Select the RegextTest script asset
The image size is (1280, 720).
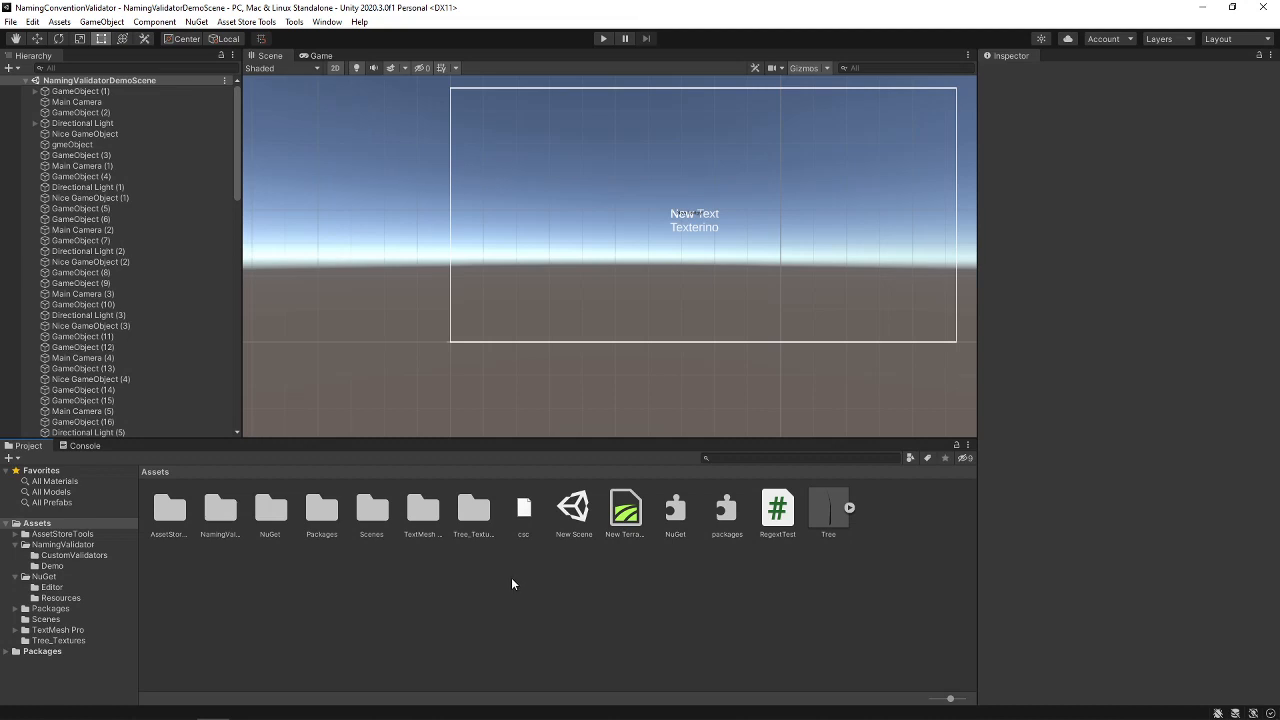tap(777, 514)
